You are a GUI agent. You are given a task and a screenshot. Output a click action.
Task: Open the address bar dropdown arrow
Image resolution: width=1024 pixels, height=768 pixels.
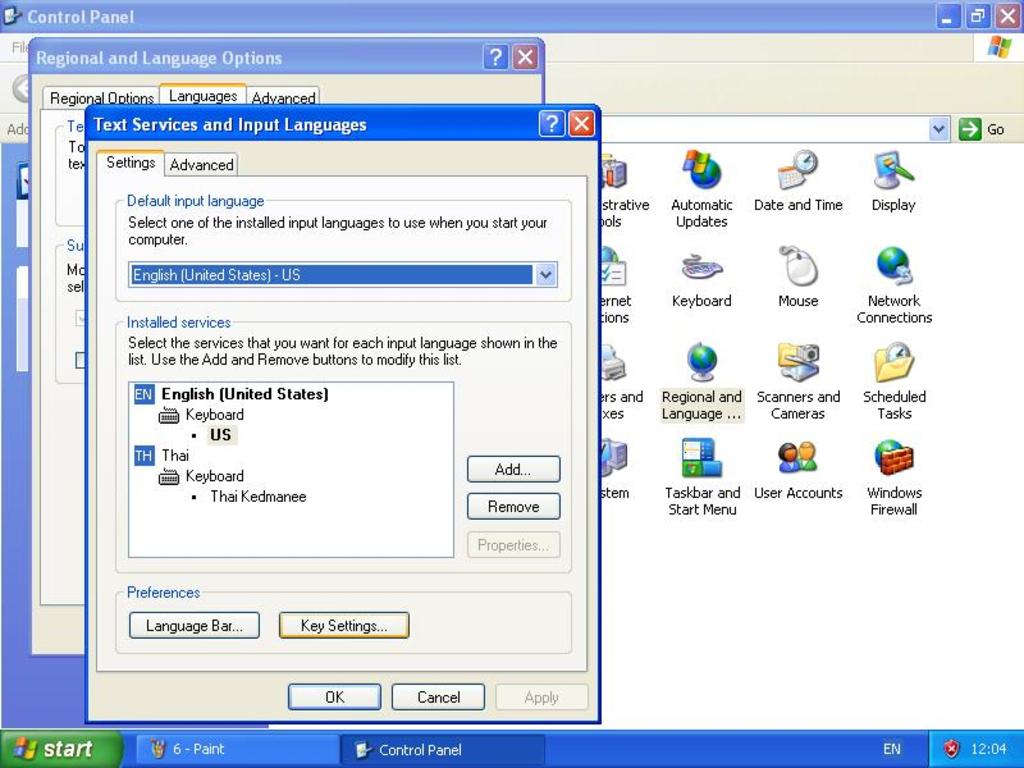938,129
